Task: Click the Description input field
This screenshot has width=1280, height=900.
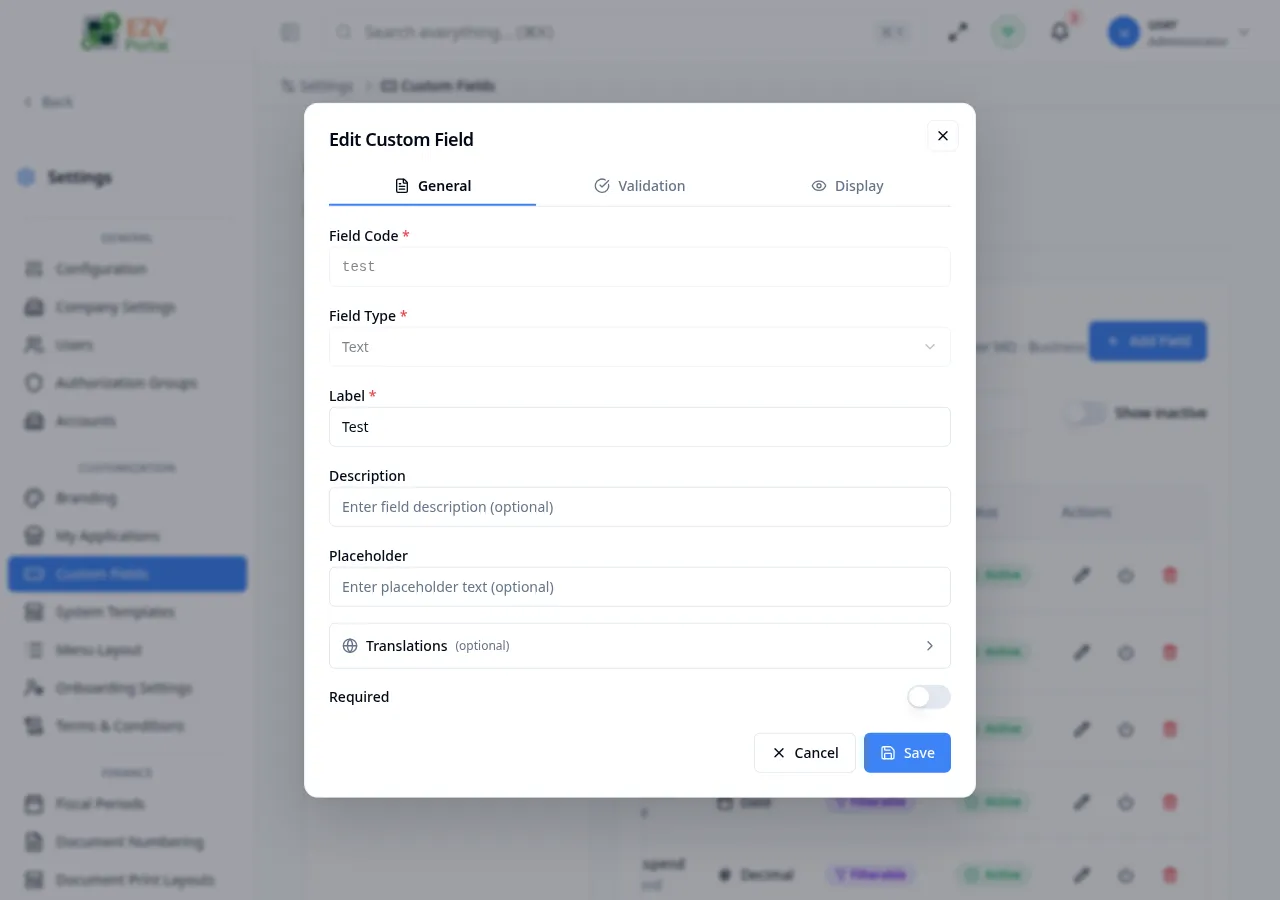Action: [x=639, y=507]
